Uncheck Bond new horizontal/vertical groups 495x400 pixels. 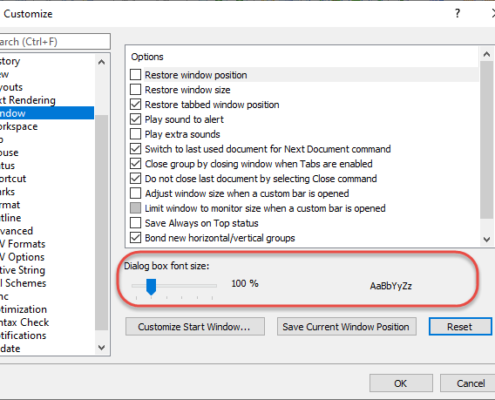[135, 238]
